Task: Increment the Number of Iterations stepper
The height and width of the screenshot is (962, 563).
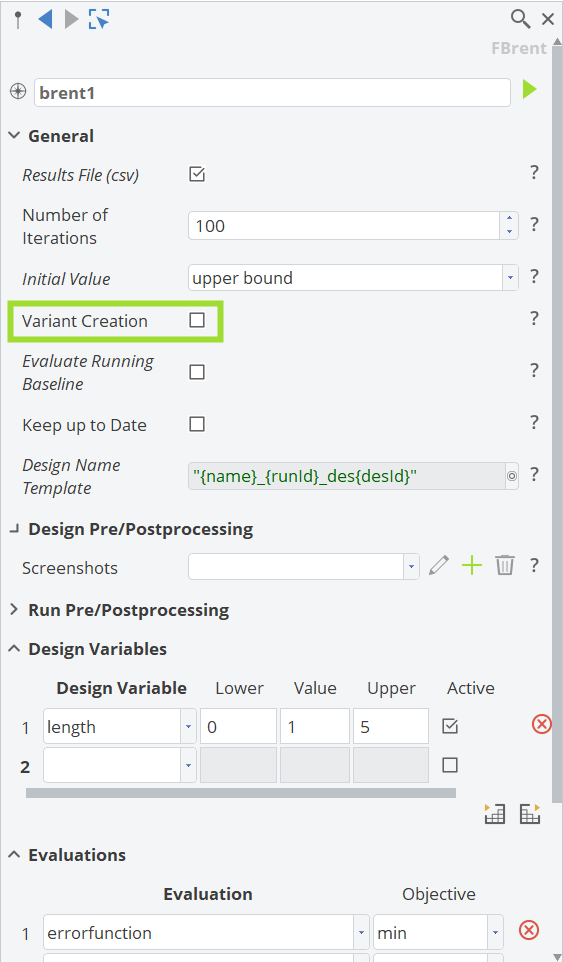Action: [509, 219]
